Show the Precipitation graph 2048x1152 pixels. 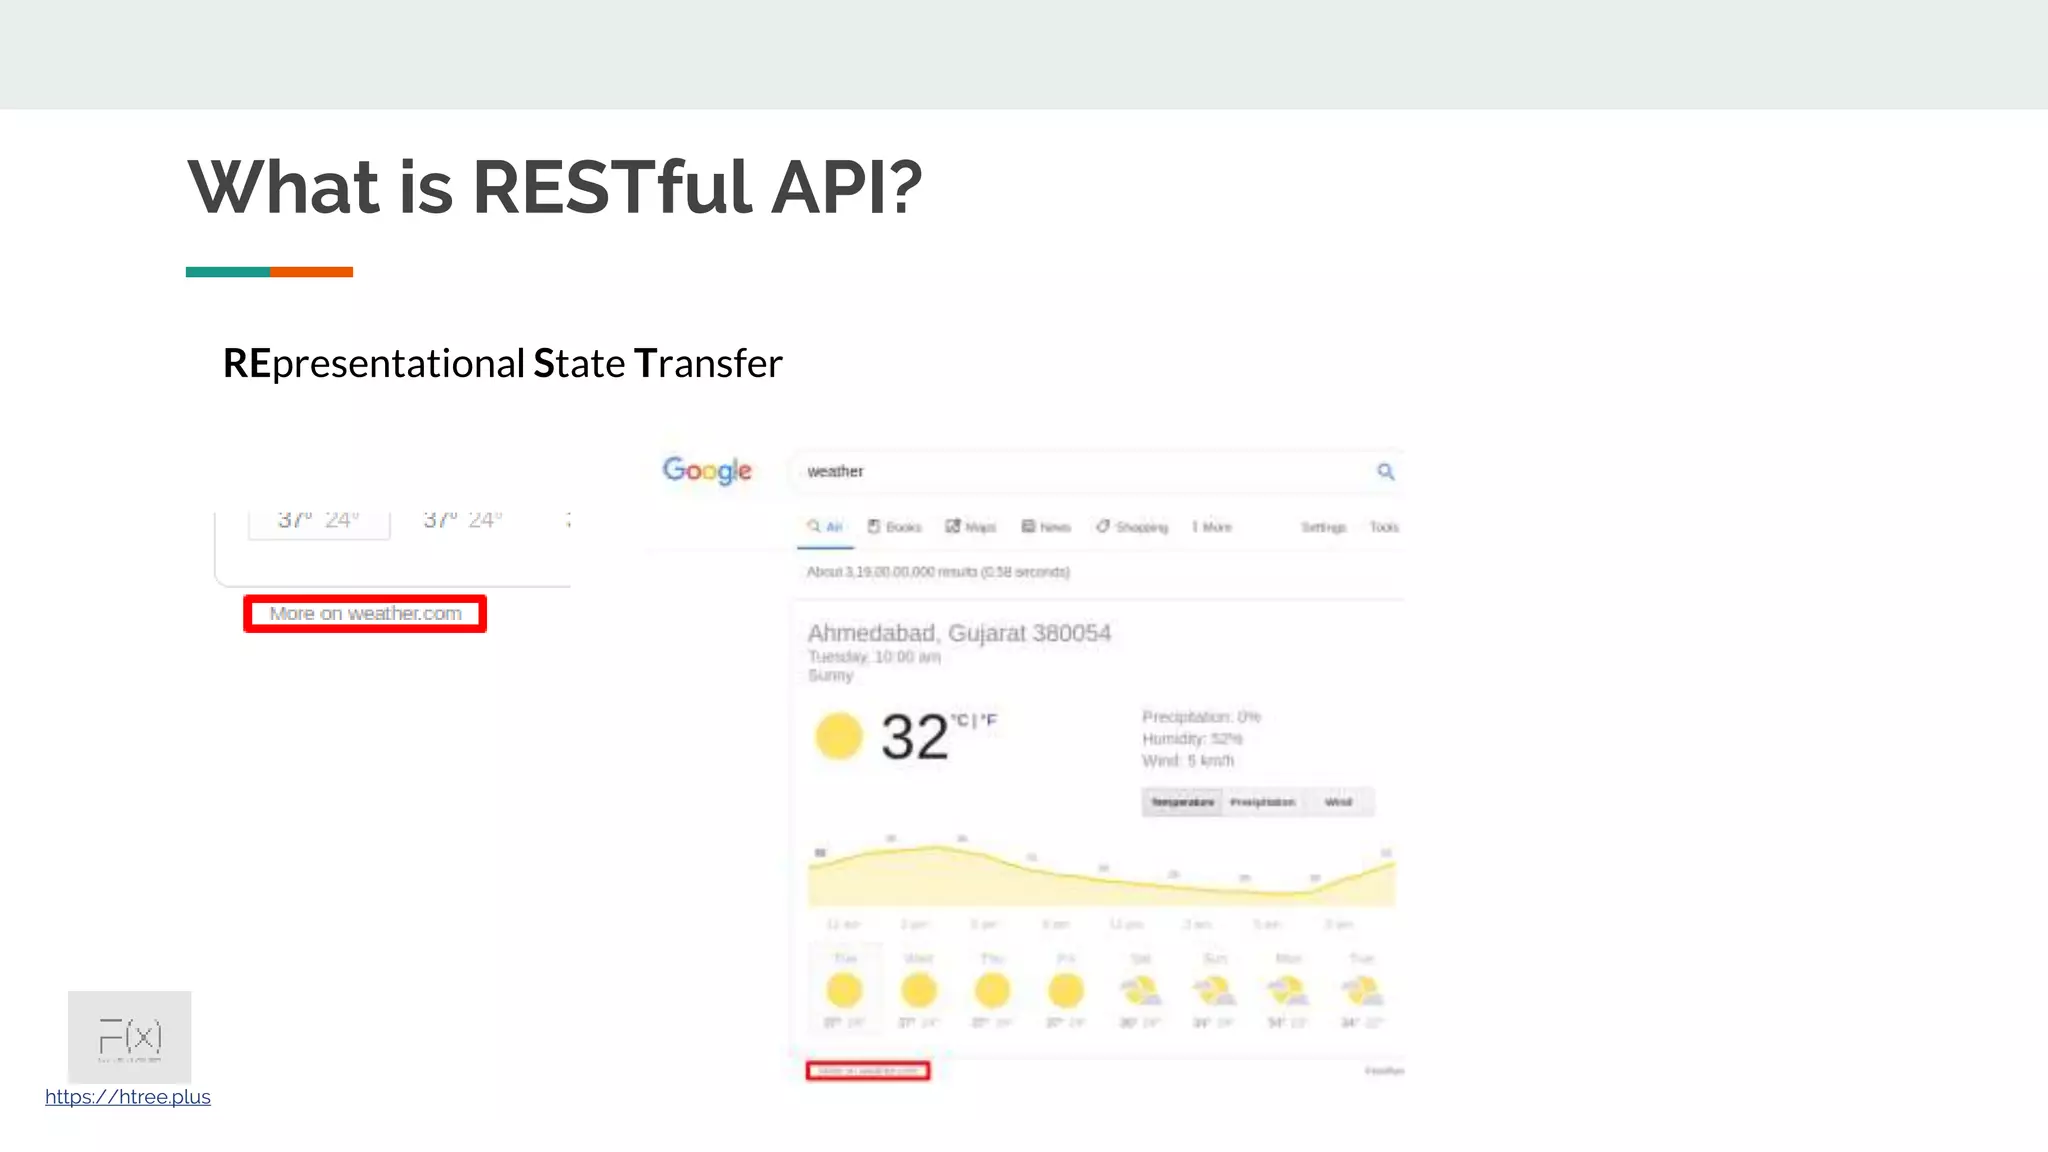click(x=1262, y=802)
